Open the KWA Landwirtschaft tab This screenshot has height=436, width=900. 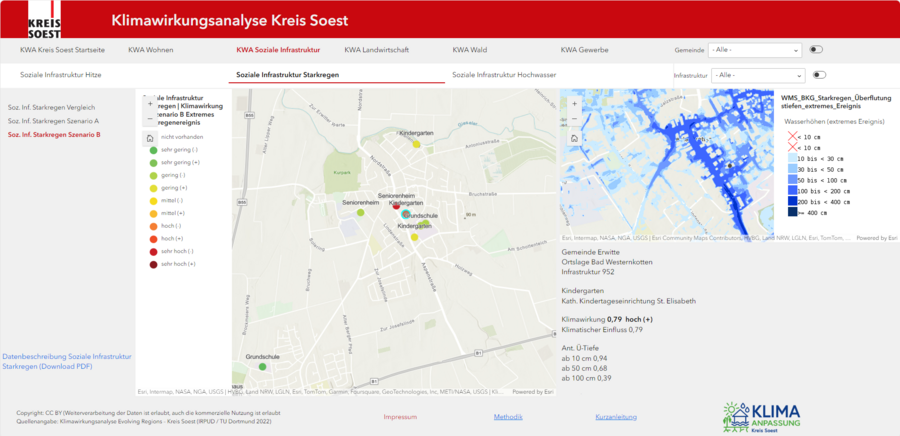click(x=375, y=49)
